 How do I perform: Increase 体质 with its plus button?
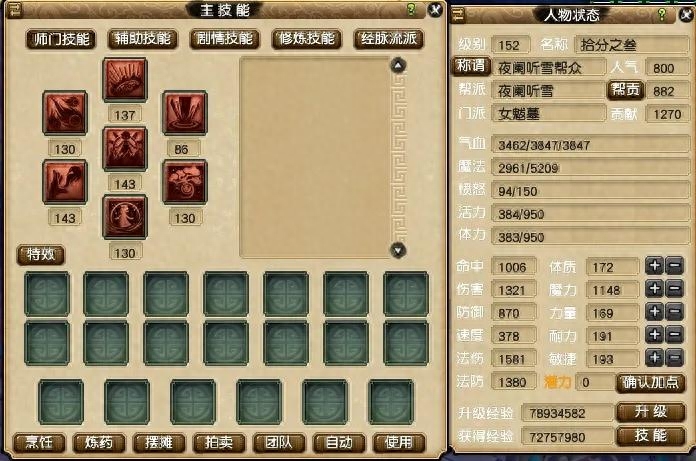click(x=655, y=266)
